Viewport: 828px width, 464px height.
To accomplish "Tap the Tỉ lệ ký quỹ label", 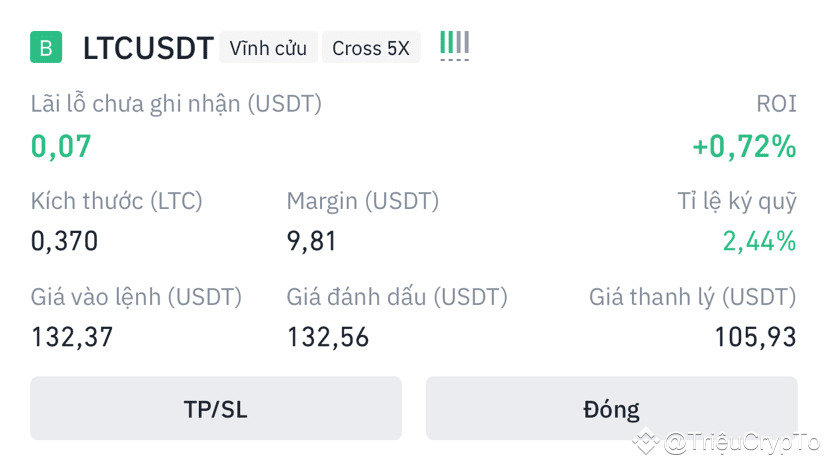I will click(x=737, y=201).
